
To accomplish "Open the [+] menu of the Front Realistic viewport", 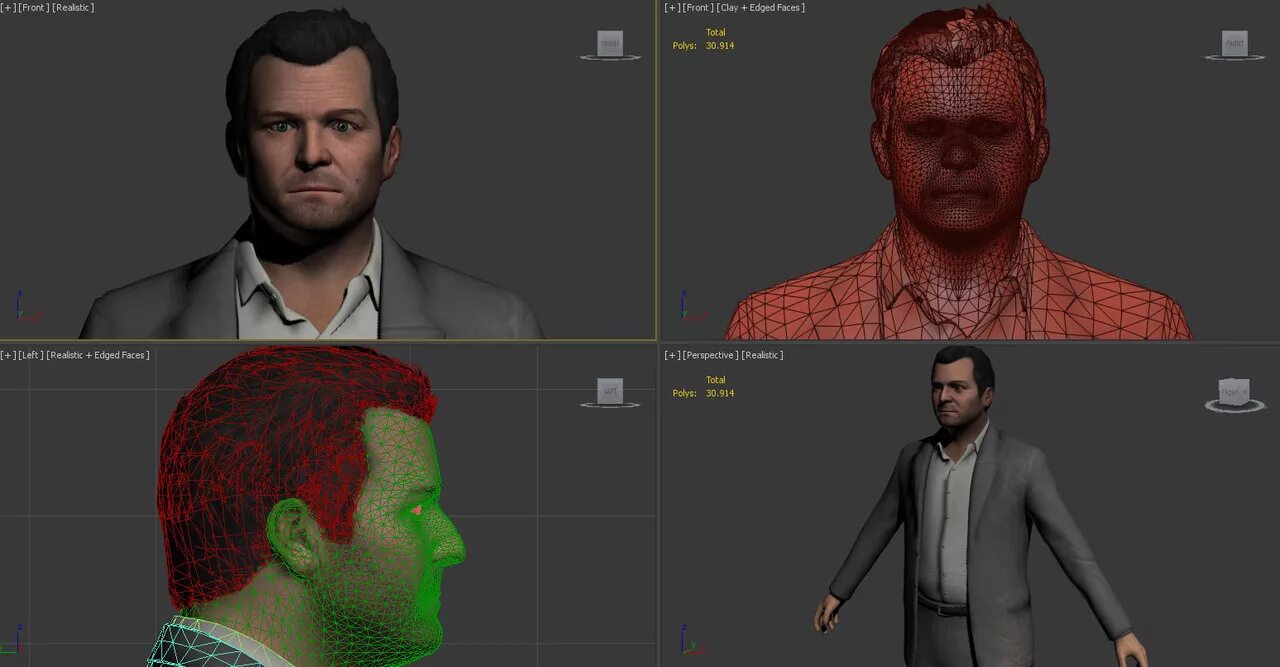I will (8, 8).
